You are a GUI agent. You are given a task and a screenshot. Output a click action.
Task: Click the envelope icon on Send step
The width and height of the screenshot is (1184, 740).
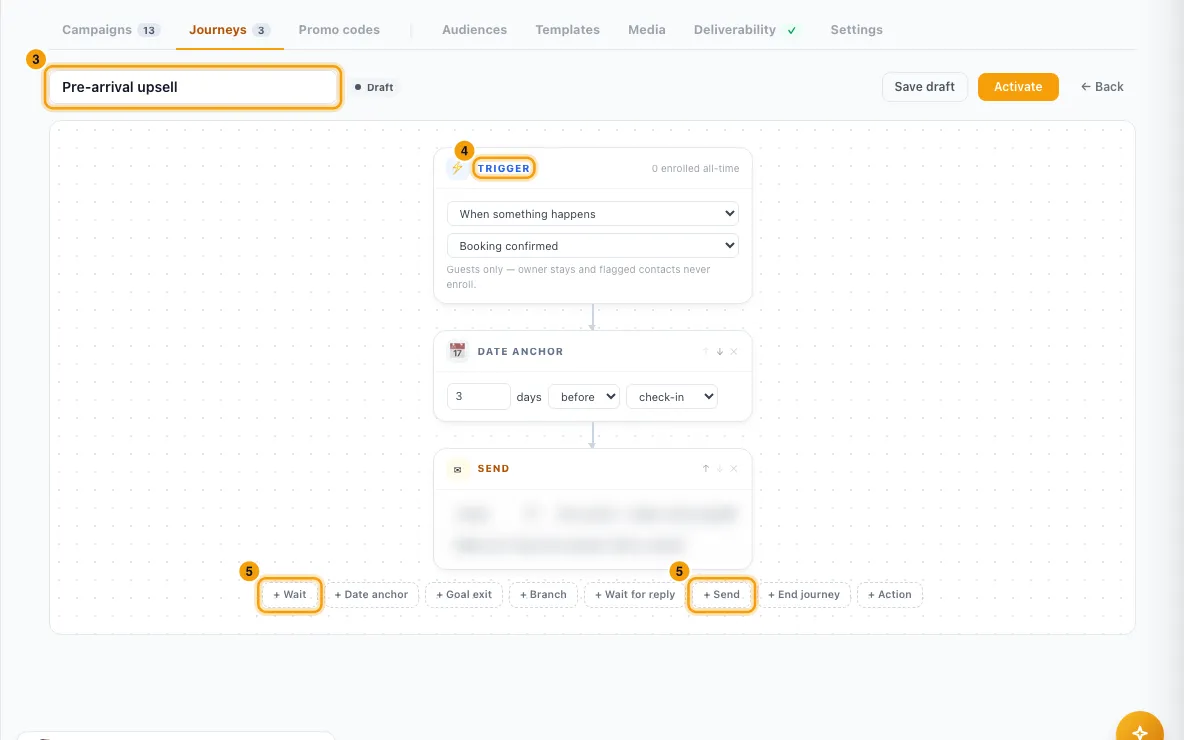click(x=457, y=469)
